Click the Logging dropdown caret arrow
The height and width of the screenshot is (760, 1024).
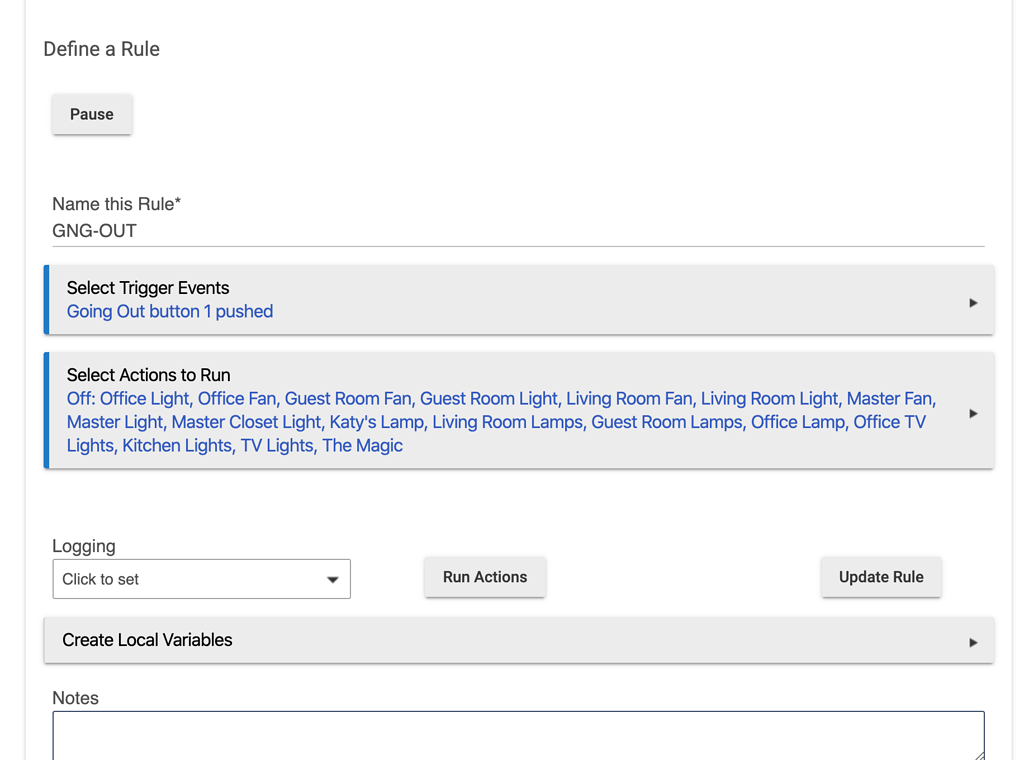pyautogui.click(x=332, y=580)
